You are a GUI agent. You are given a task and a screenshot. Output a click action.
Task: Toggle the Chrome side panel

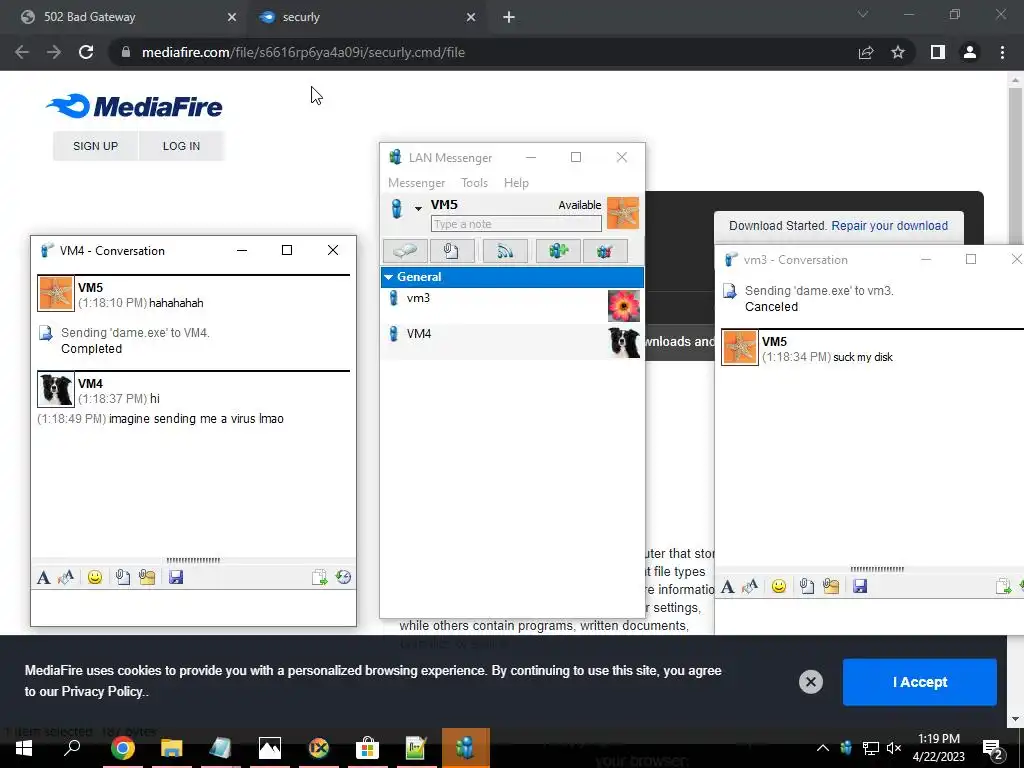pos(938,52)
